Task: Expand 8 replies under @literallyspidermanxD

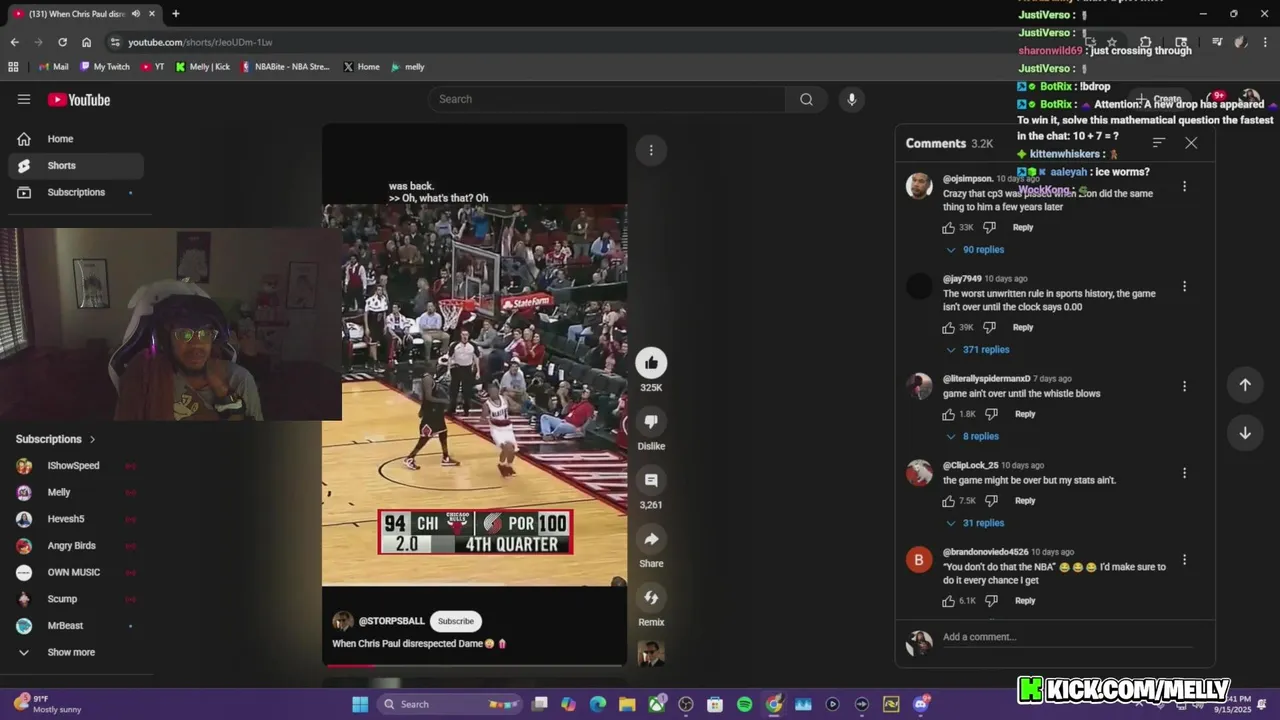Action: [x=972, y=437]
